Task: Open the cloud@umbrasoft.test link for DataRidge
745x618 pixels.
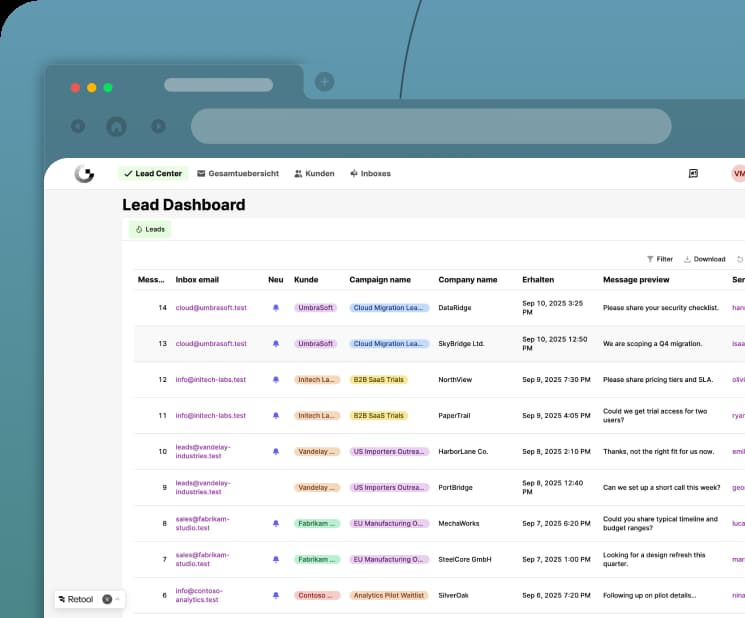Action: (211, 308)
